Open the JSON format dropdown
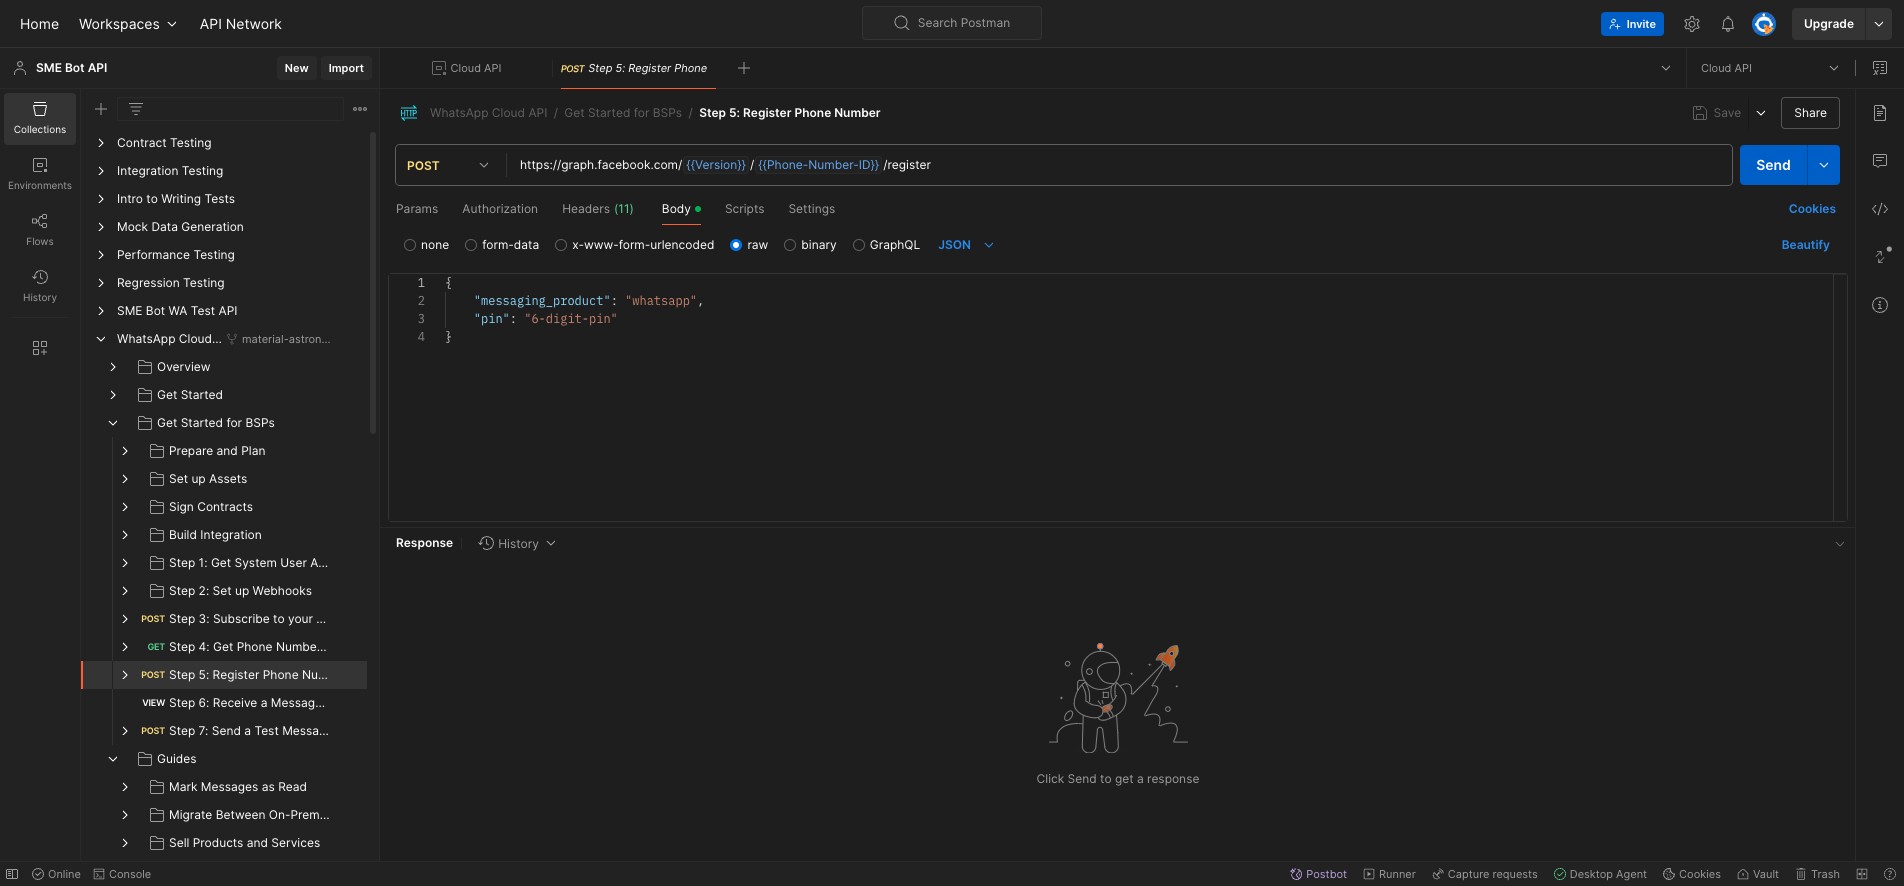Screen dimensions: 1904x886 click(x=965, y=245)
